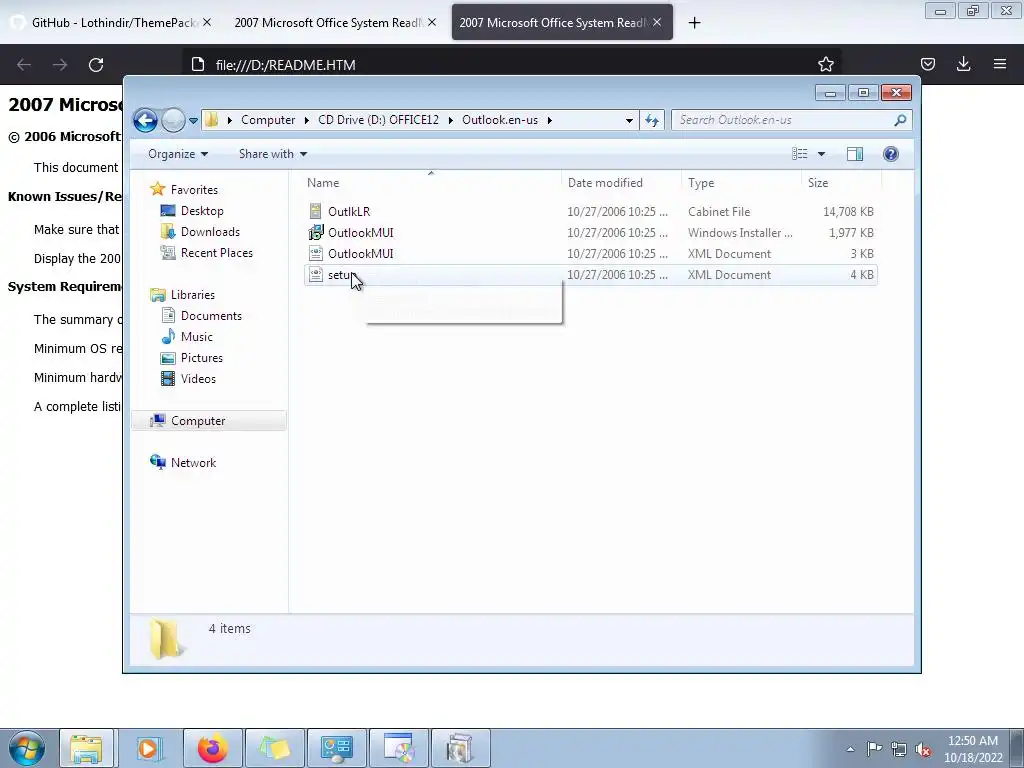Open Downloads in navigation pane

pyautogui.click(x=210, y=232)
